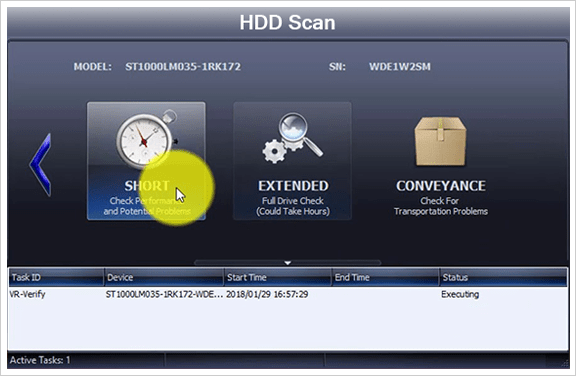
Task: Start the SHORT test with stopwatch icon
Action: tap(146, 161)
